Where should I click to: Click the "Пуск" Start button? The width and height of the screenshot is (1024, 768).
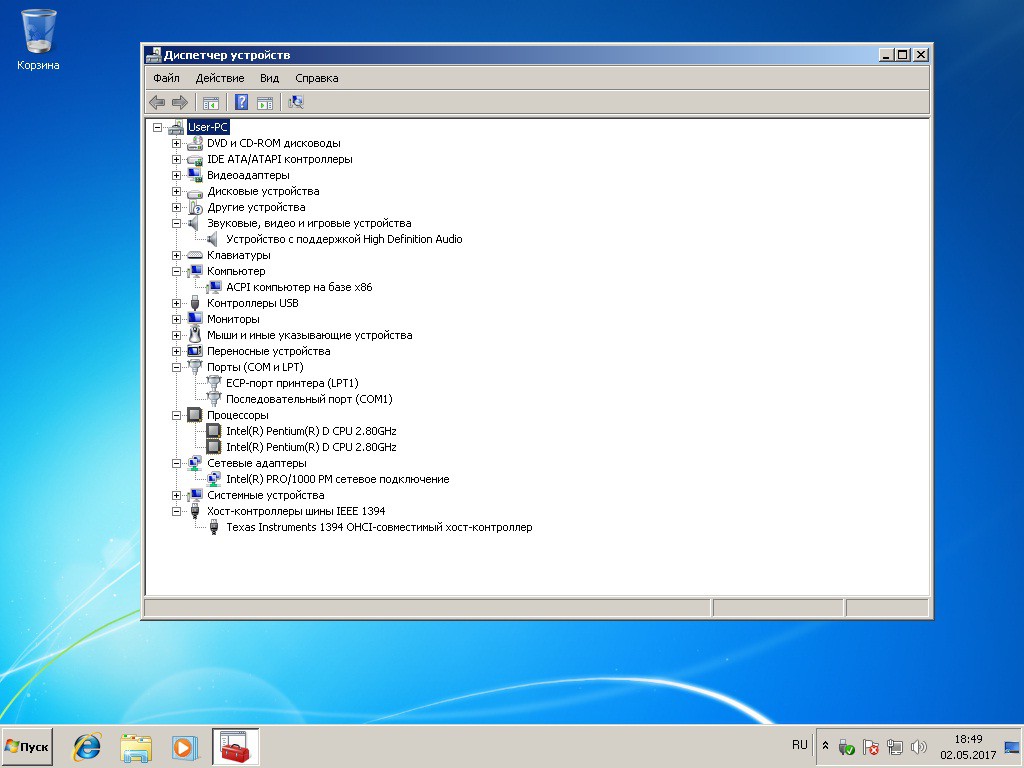point(27,746)
